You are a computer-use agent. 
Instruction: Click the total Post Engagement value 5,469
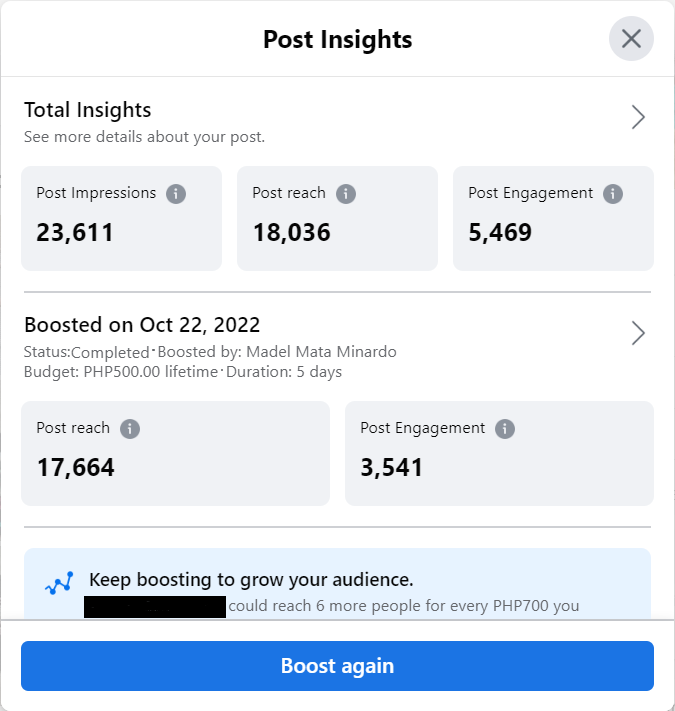[500, 233]
